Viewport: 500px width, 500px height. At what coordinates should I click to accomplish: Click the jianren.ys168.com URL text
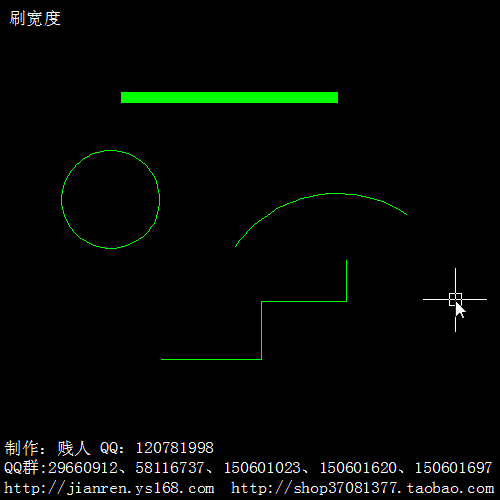point(109,489)
